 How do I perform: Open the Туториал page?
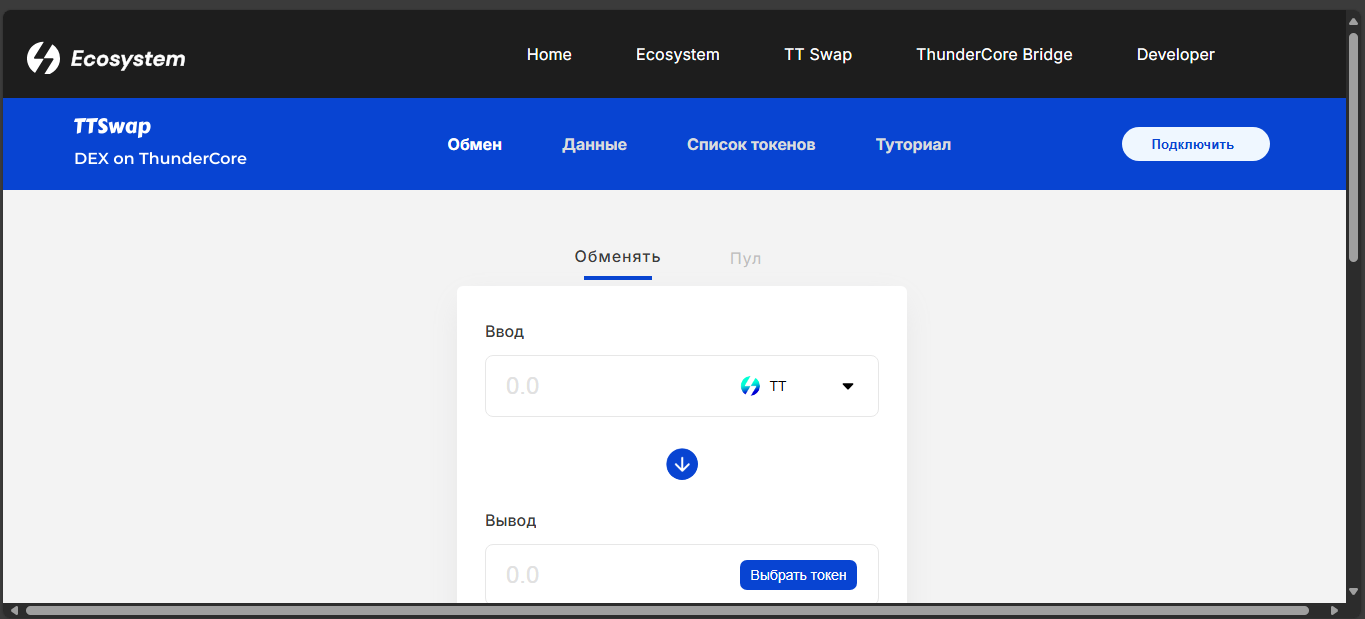[913, 145]
